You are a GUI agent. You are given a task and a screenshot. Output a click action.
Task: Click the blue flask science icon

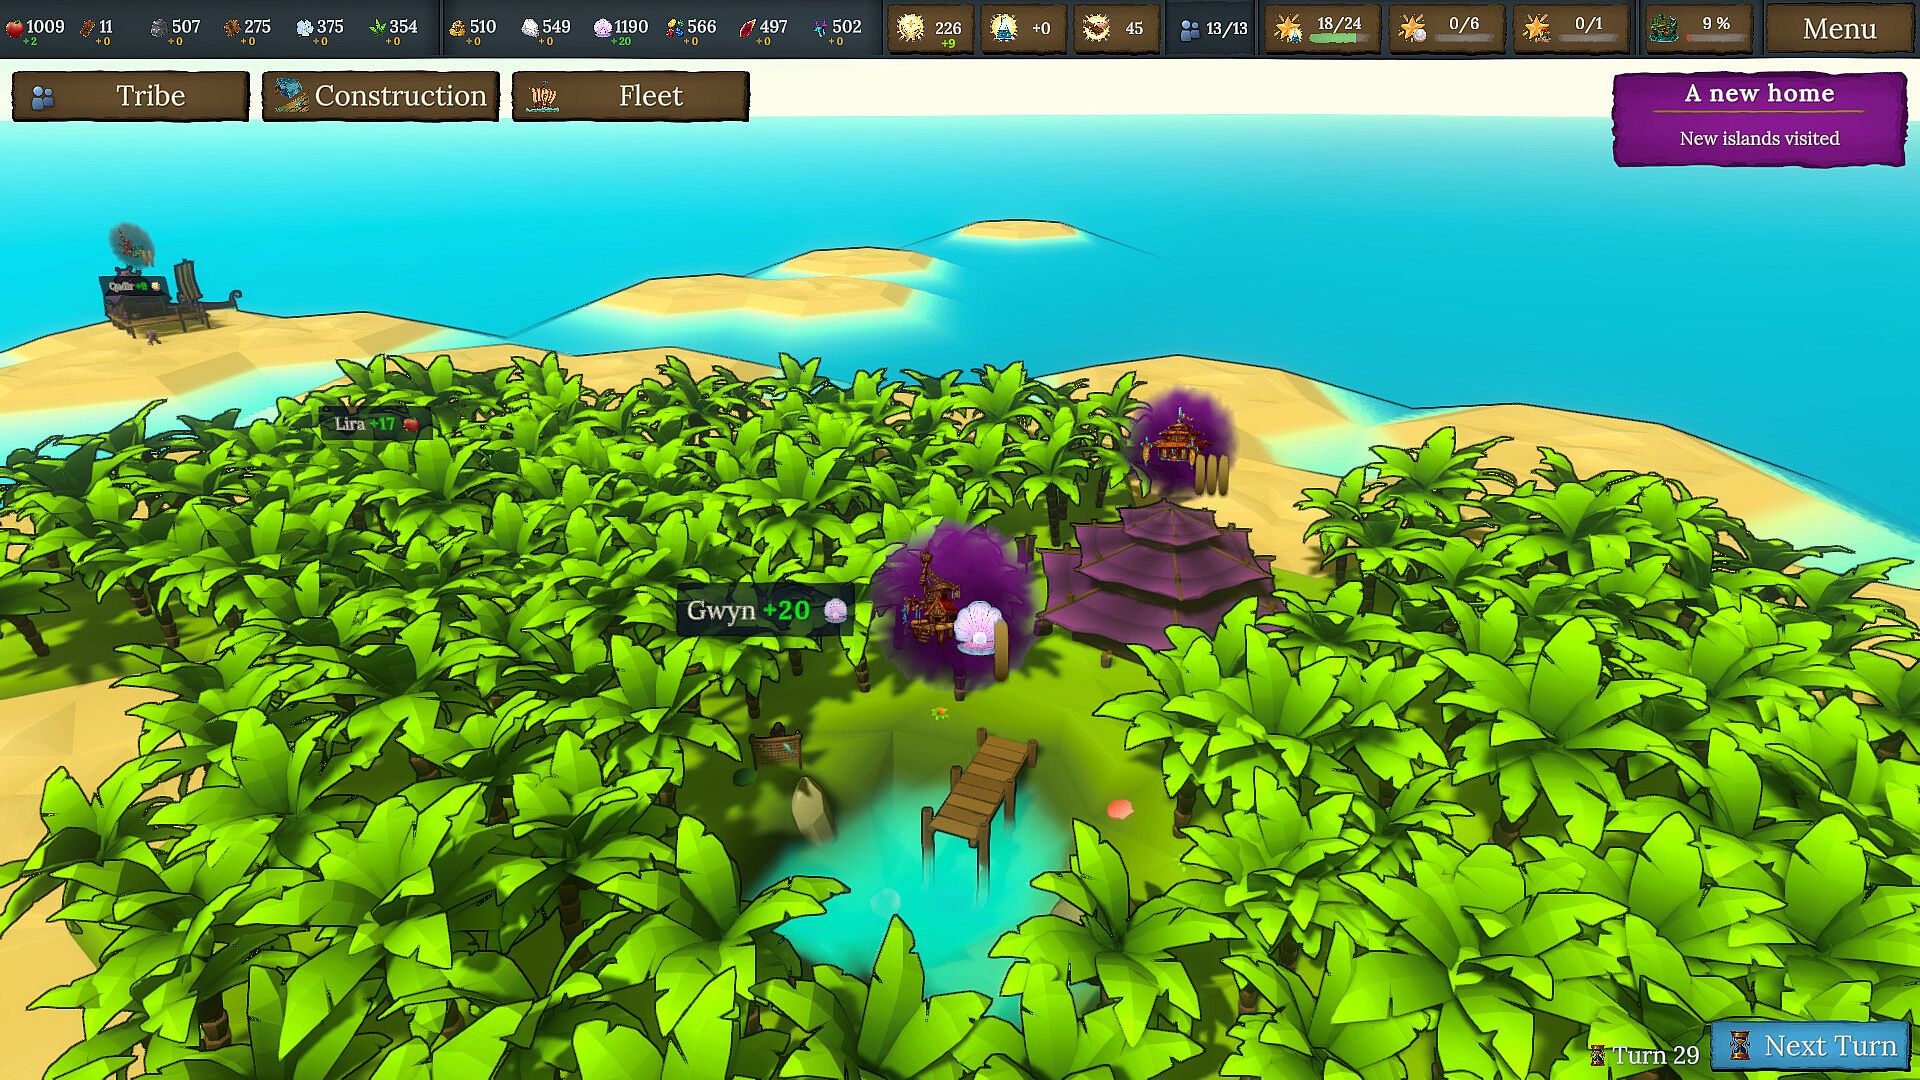pos(1003,28)
